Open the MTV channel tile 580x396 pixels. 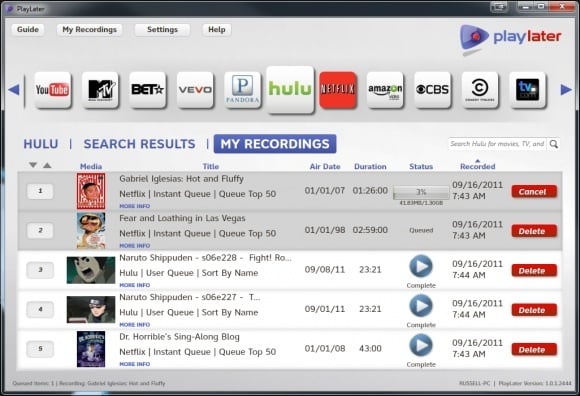pos(100,90)
